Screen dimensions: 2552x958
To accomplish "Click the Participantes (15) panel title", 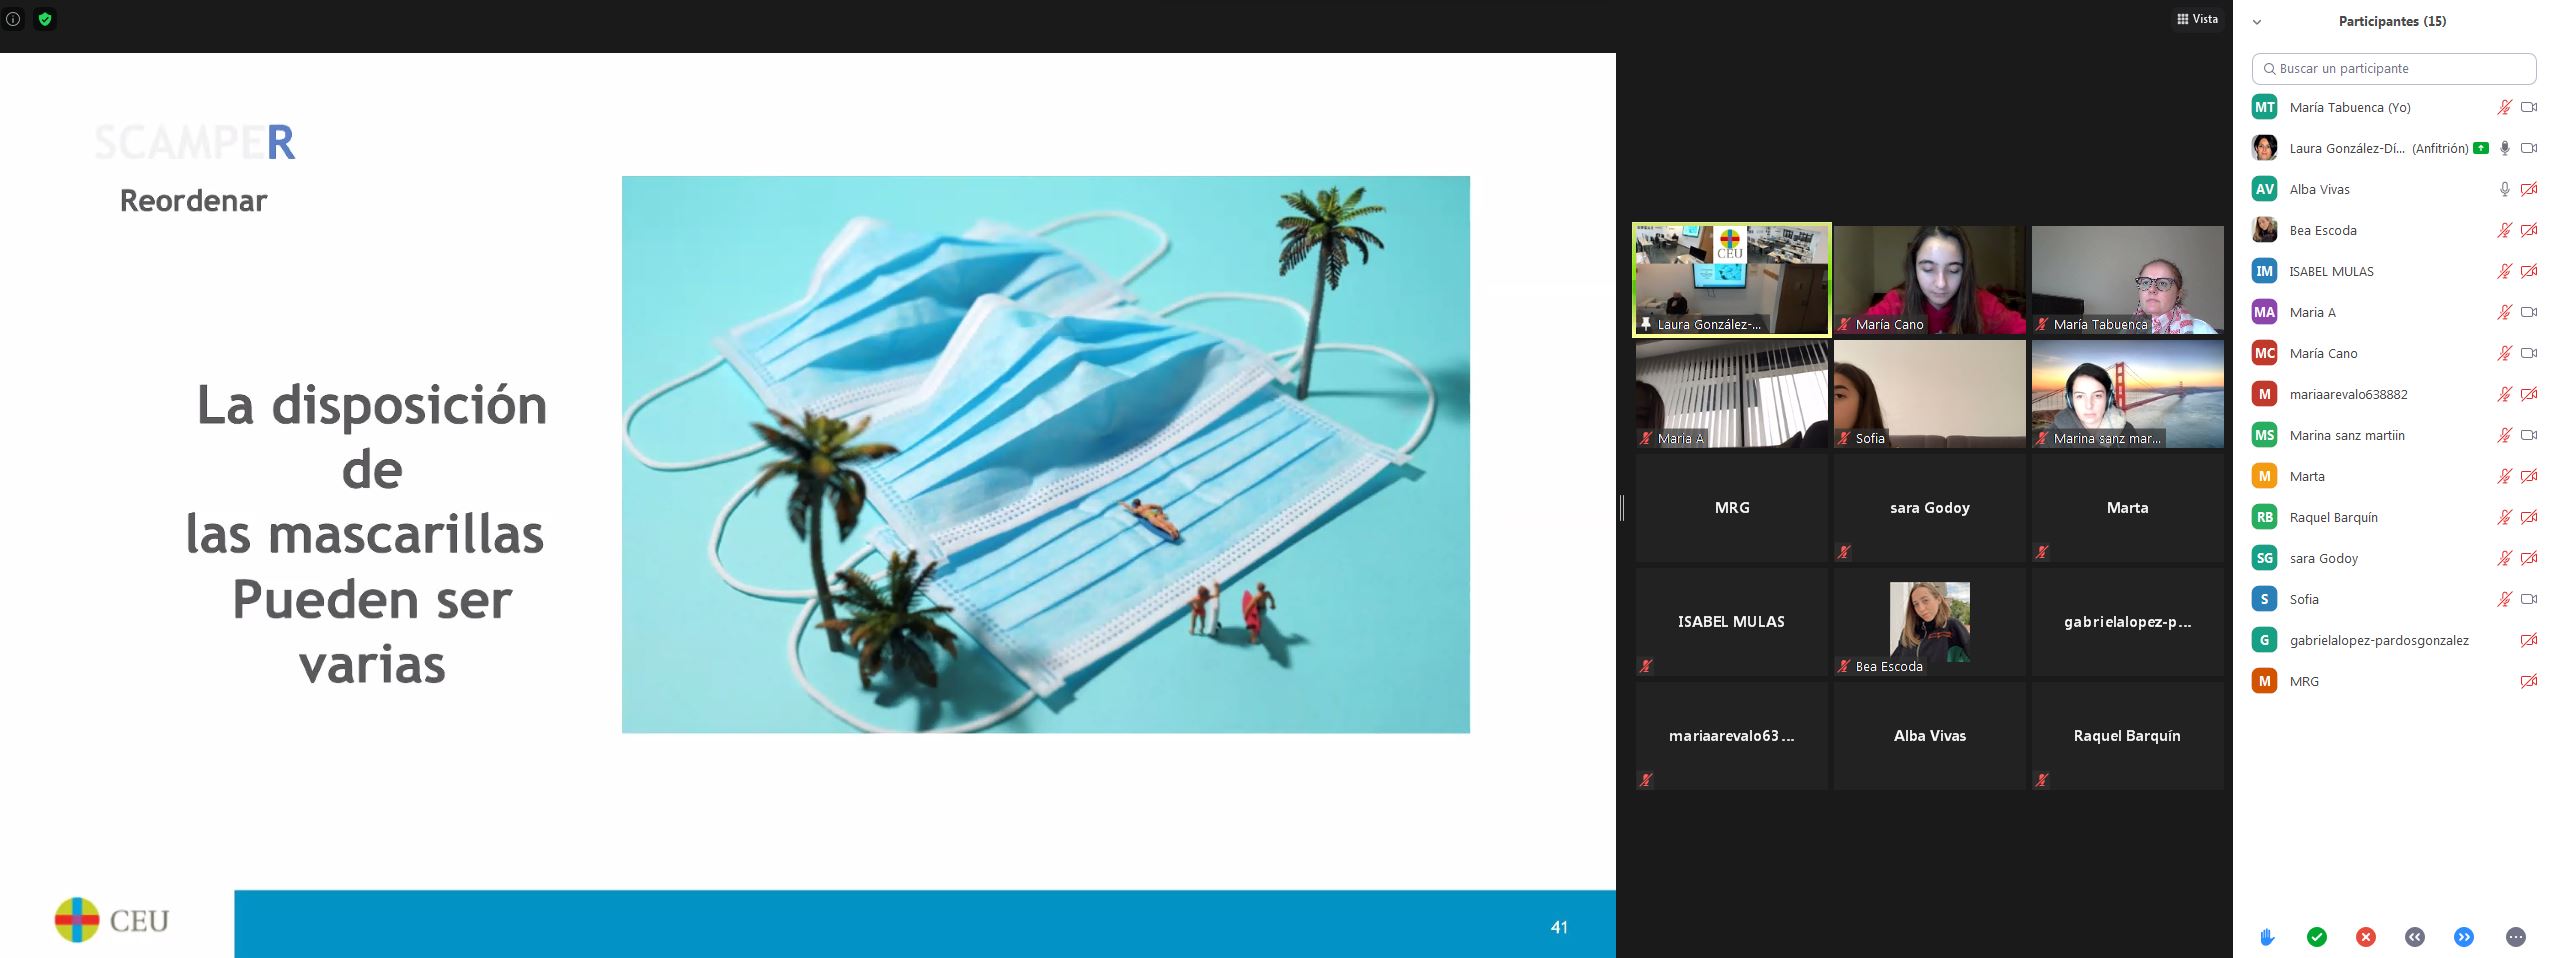I will click(2391, 21).
